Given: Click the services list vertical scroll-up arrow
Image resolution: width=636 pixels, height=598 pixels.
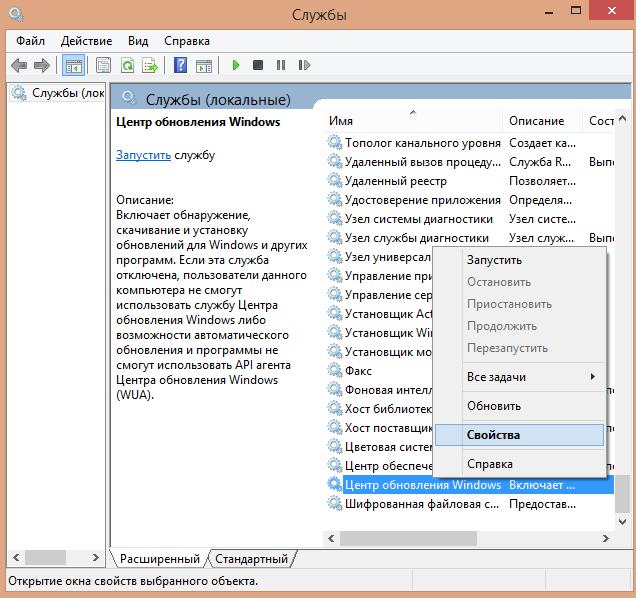Looking at the screenshot, I should [622, 119].
